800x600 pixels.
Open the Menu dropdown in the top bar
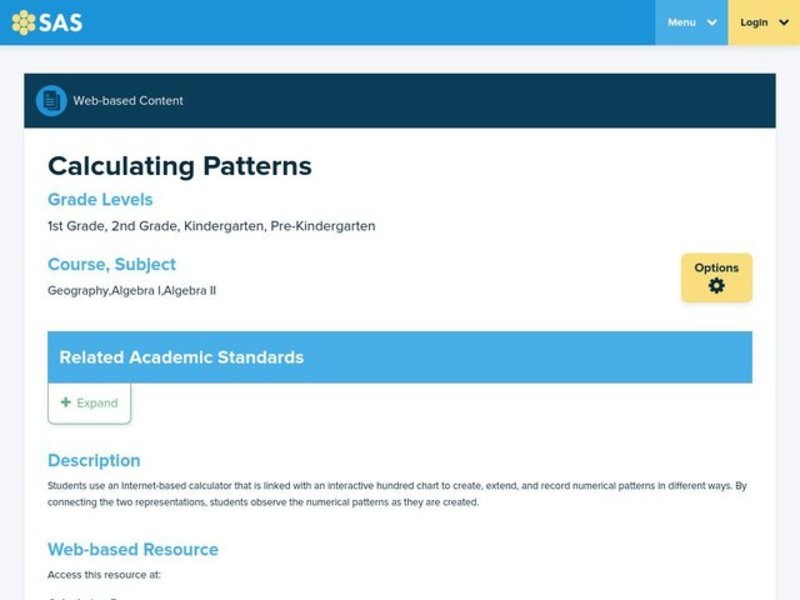tap(691, 22)
